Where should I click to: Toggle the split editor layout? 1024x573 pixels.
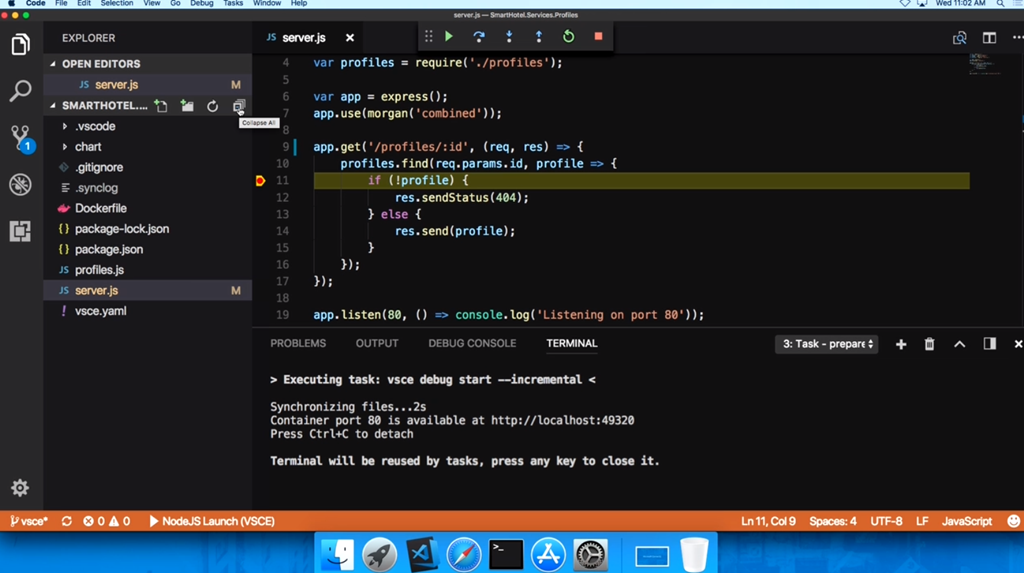click(x=989, y=38)
